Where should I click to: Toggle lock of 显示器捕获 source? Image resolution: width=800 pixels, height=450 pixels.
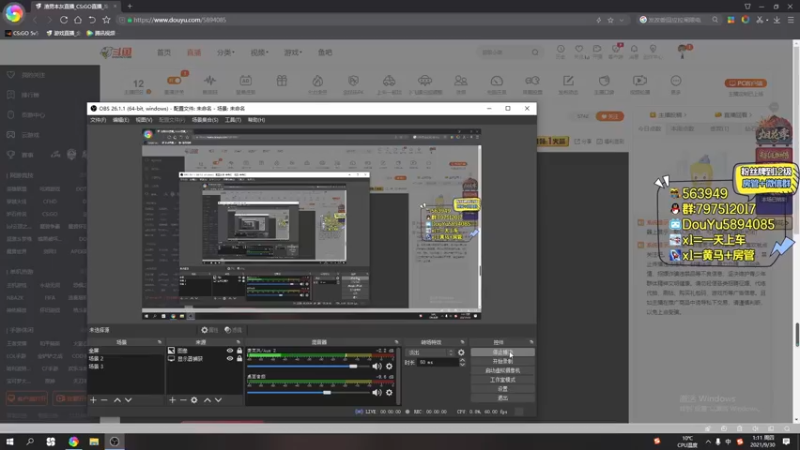click(x=239, y=359)
